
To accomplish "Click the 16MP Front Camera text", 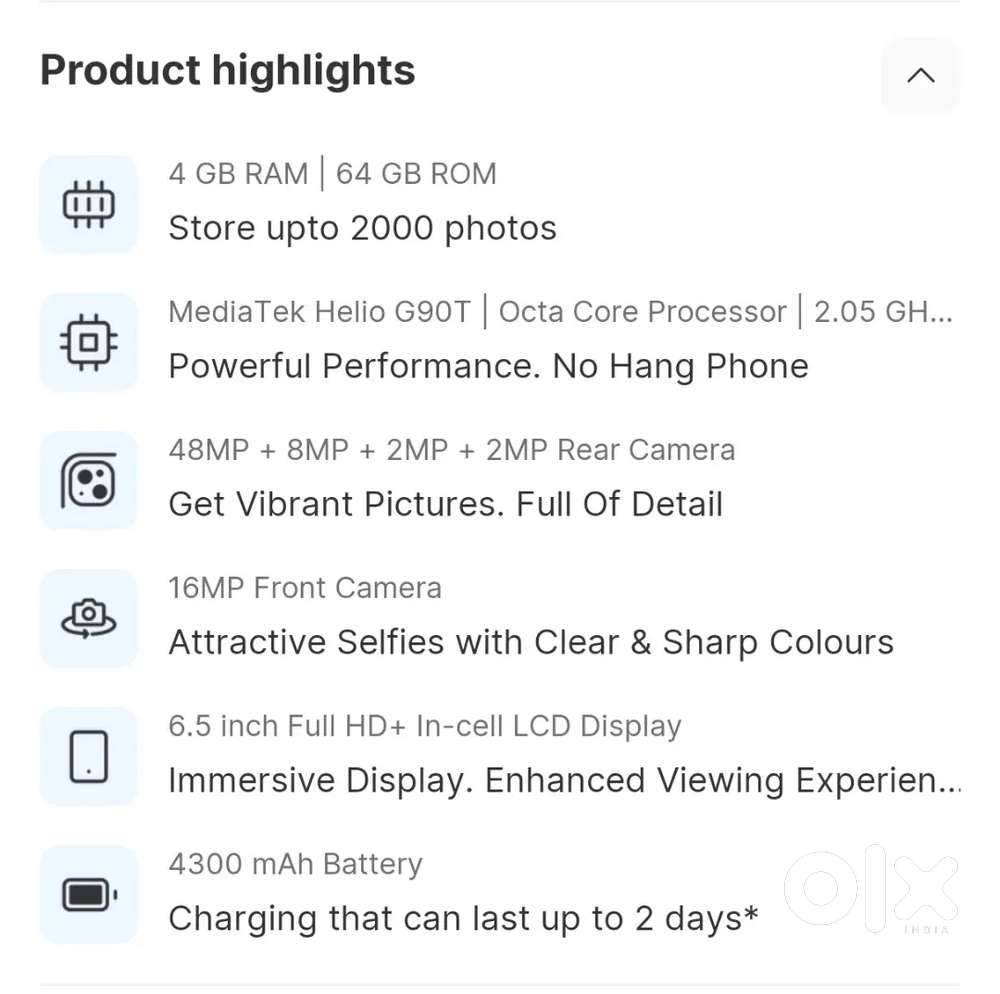I will pyautogui.click(x=304, y=588).
